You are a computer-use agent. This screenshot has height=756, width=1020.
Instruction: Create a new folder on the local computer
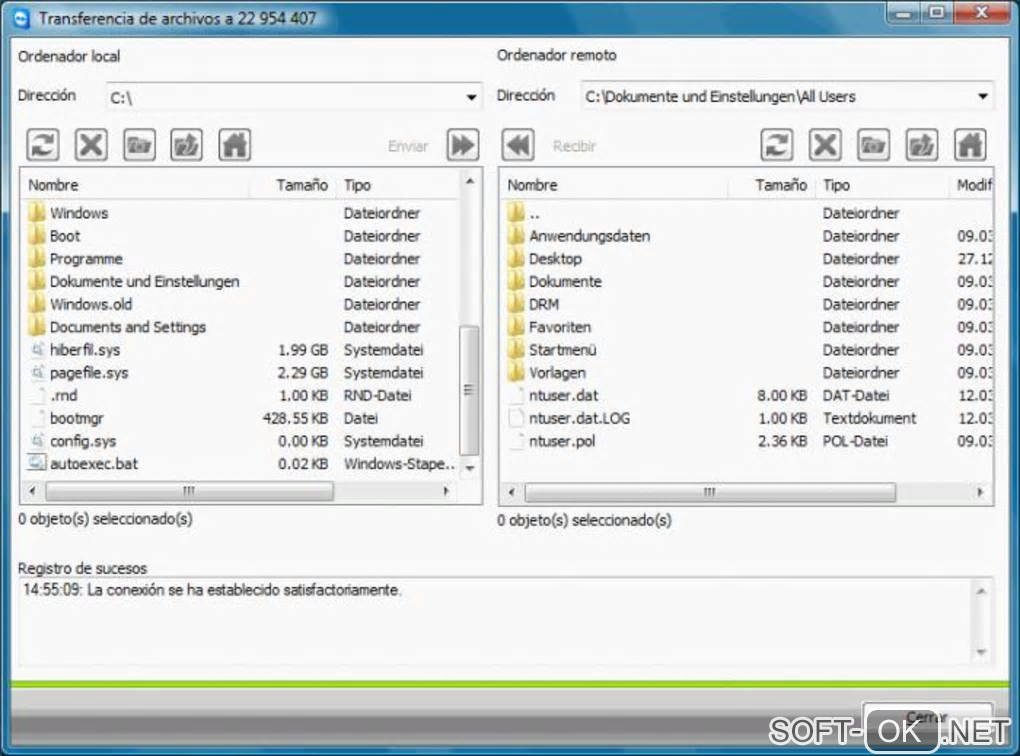click(139, 144)
